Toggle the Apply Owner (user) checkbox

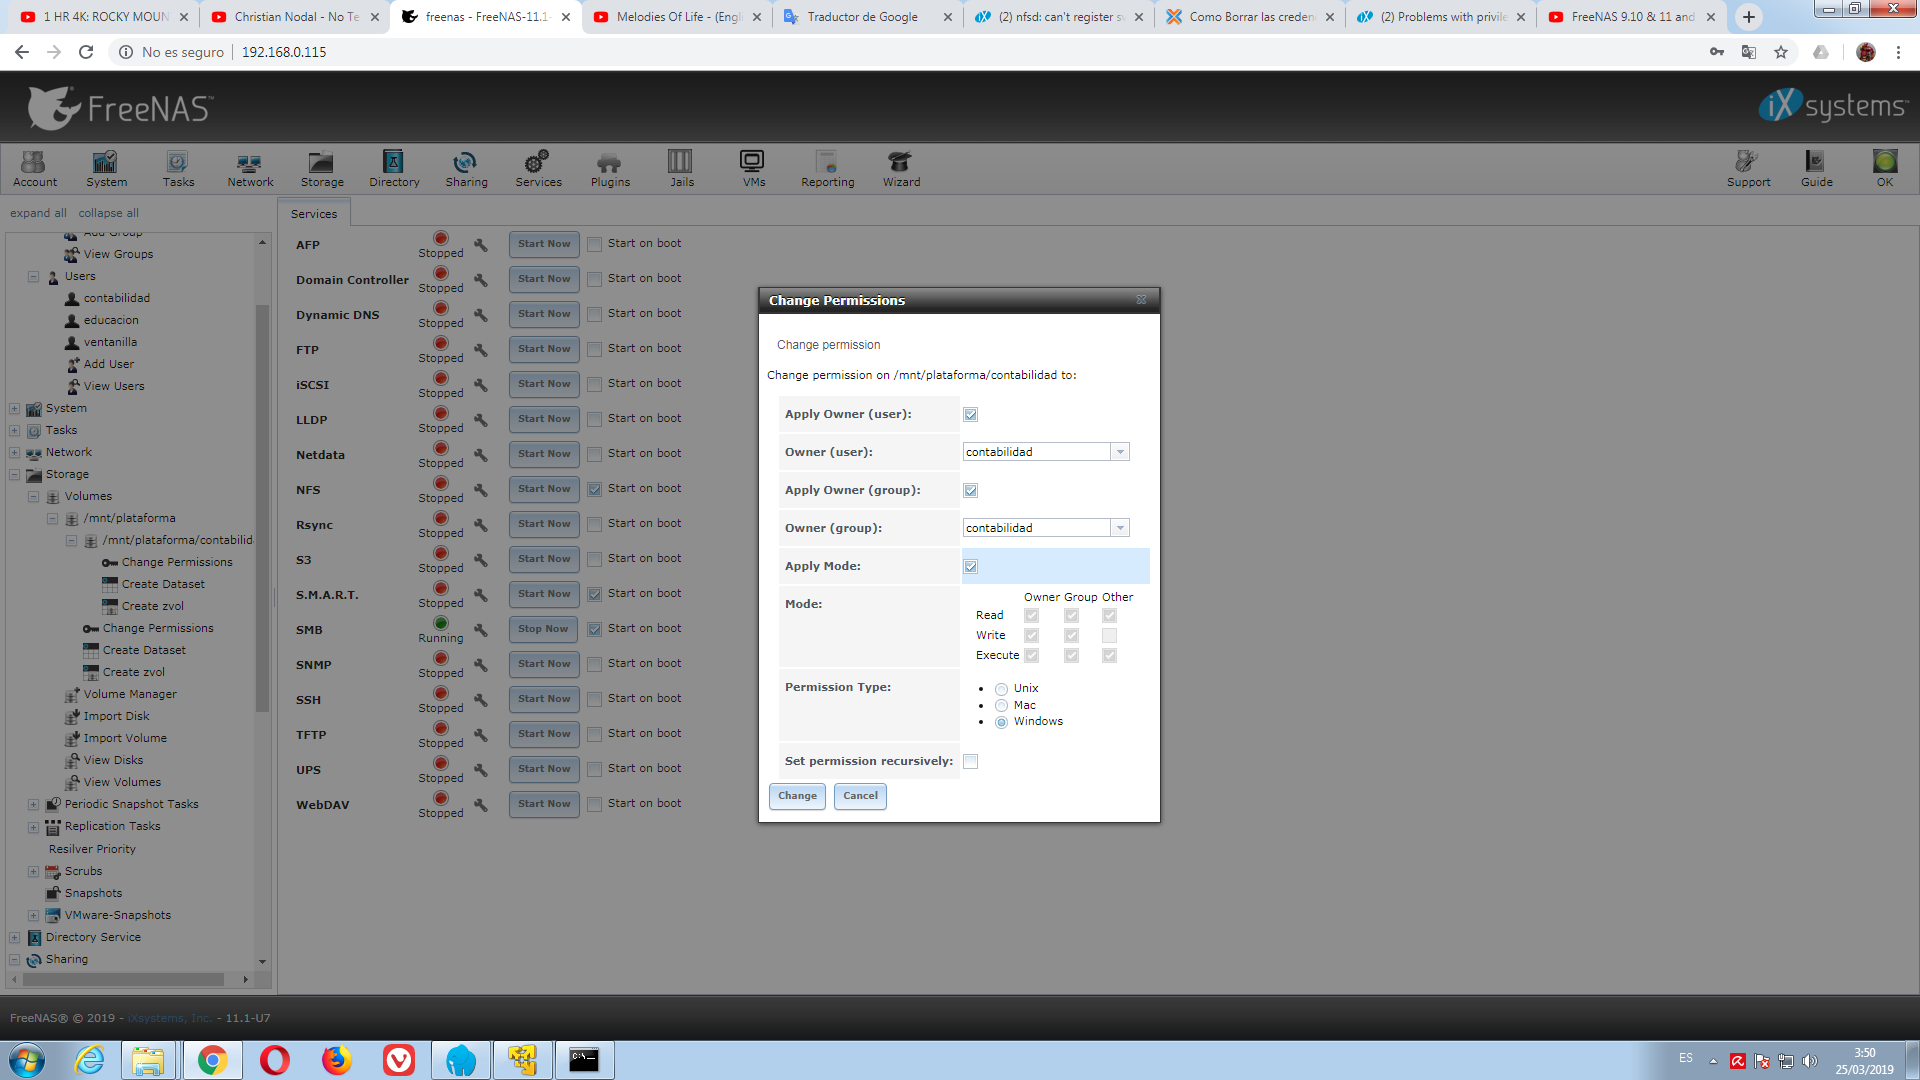point(970,415)
